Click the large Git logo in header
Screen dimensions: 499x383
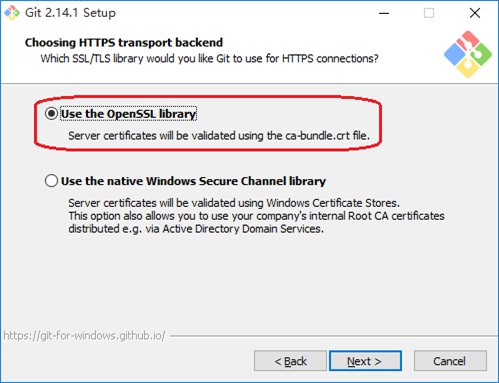click(468, 54)
